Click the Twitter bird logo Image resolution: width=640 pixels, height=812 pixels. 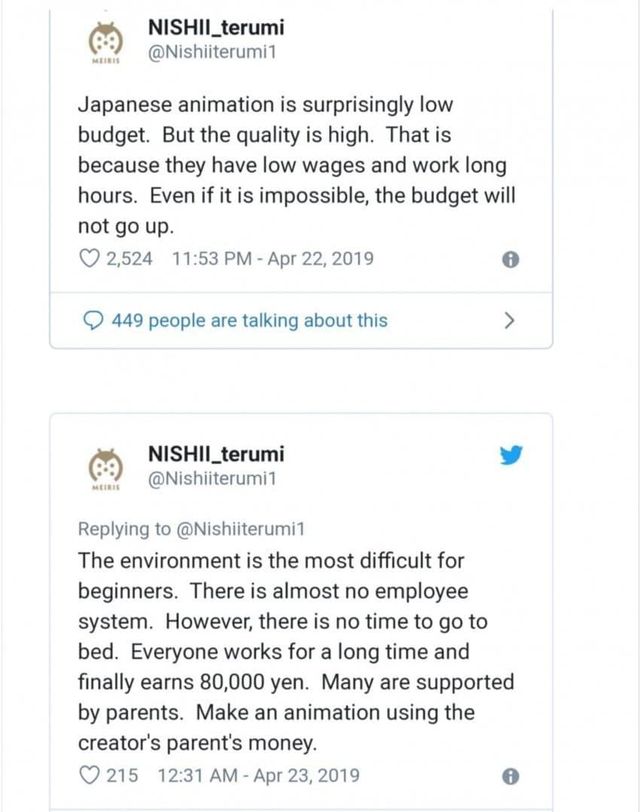tap(511, 455)
